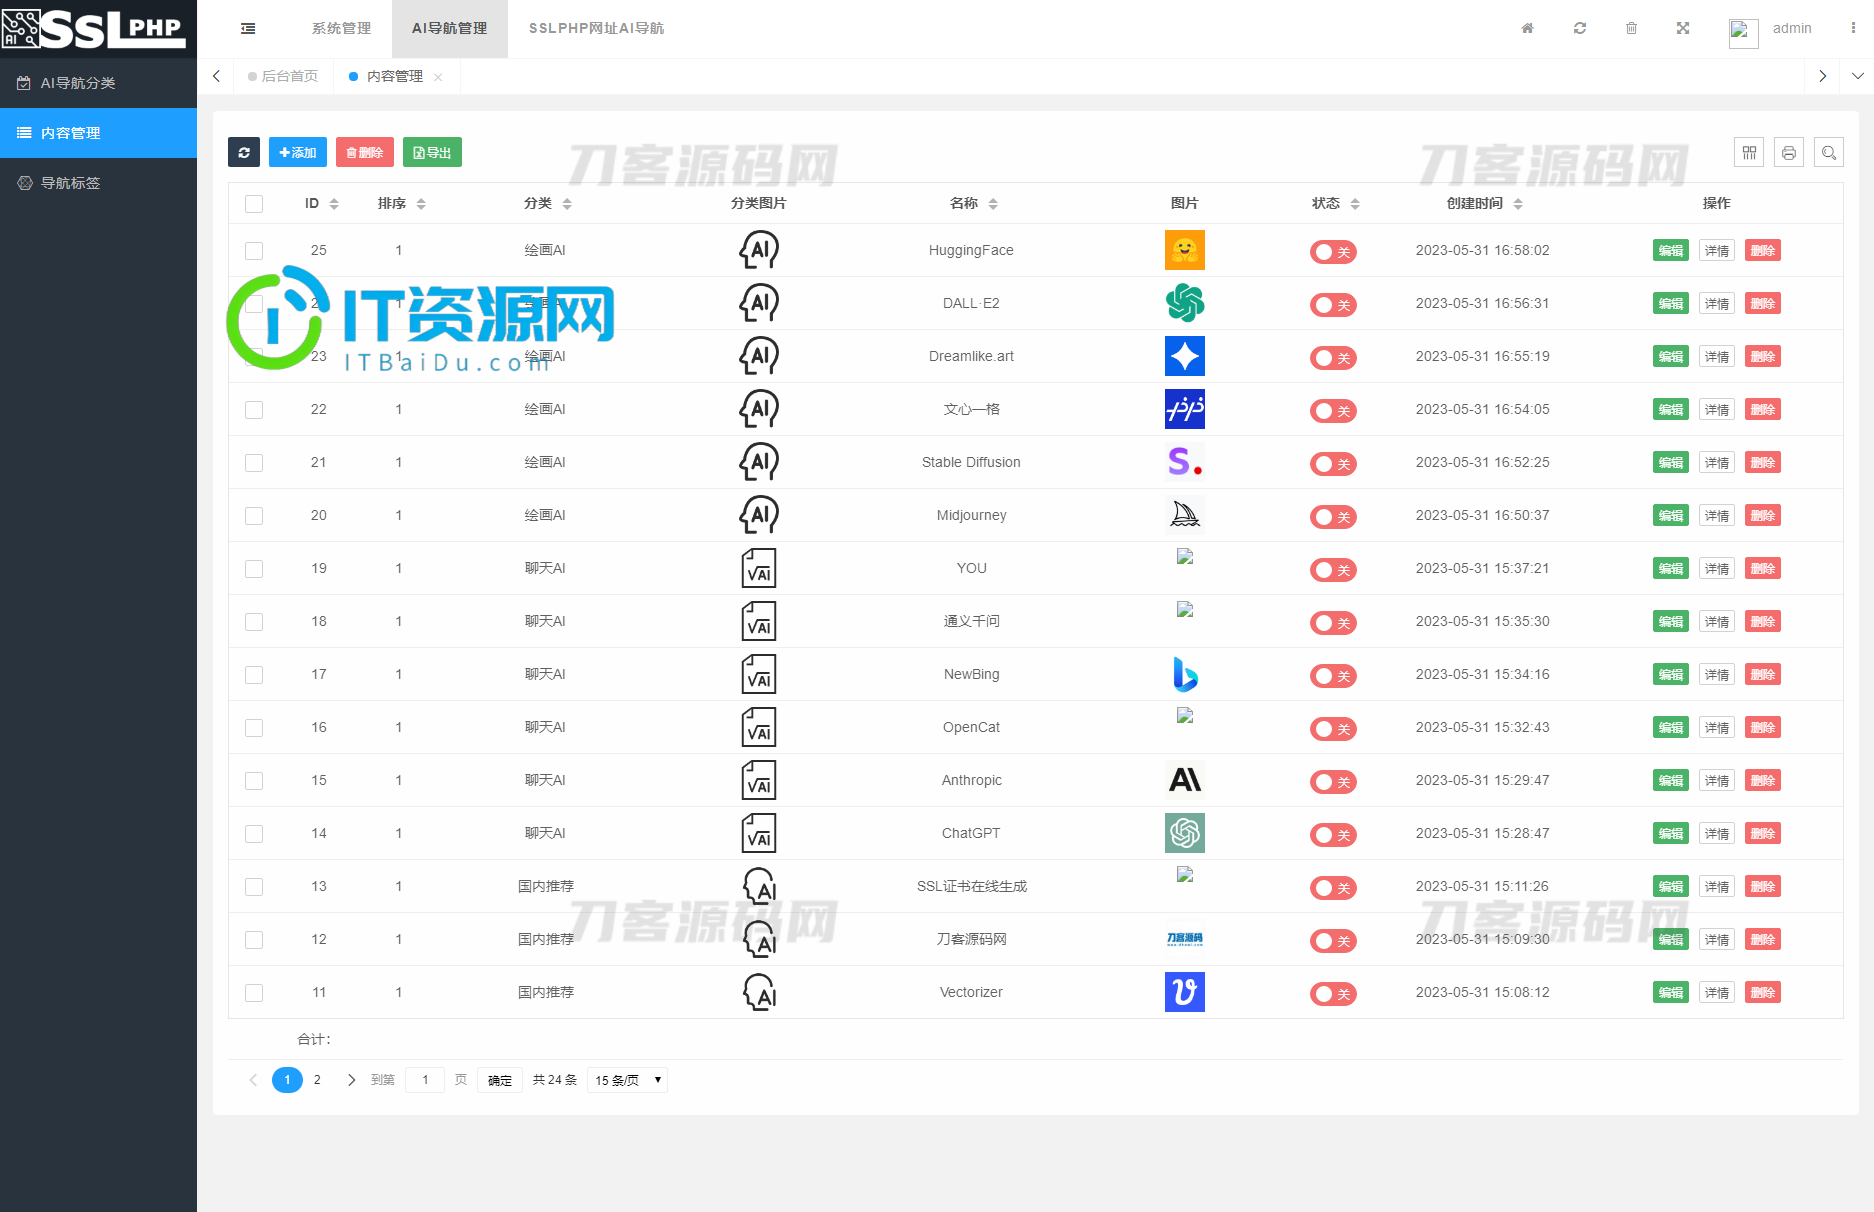
Task: Toggle the status switch for Vectorizer
Action: pos(1333,994)
